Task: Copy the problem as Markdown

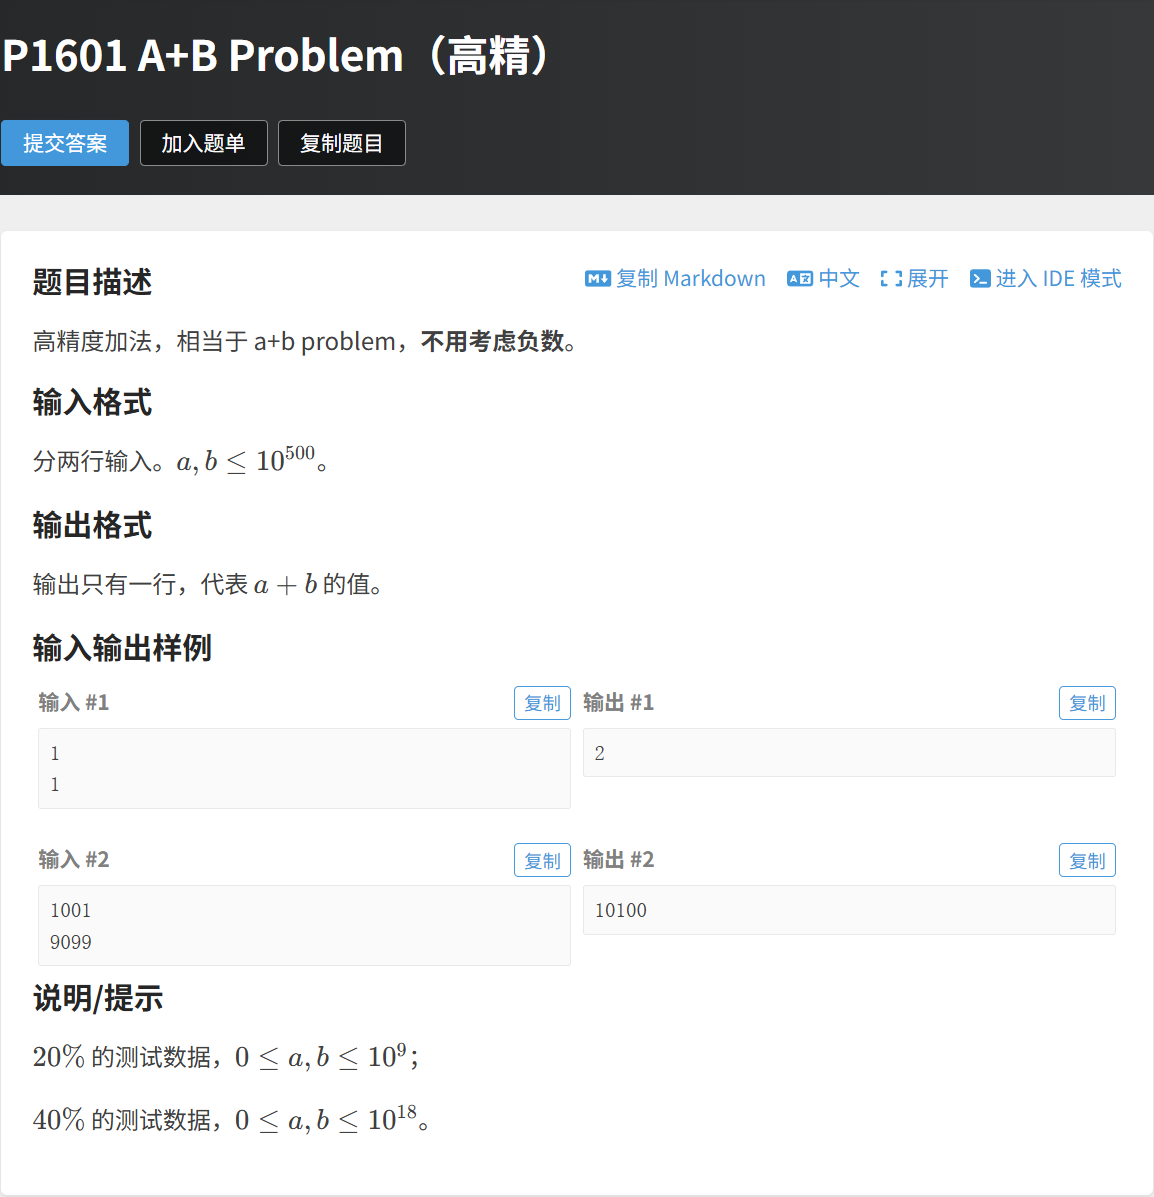Action: 692,278
